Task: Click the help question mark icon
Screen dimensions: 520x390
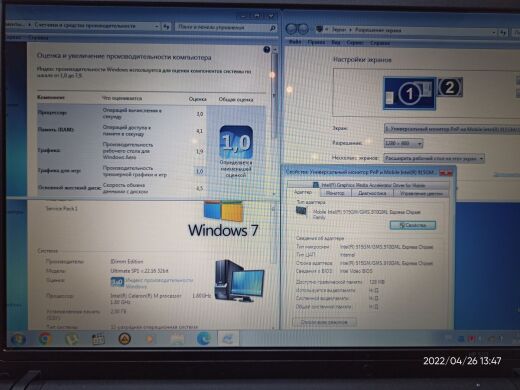Action: pos(267,50)
